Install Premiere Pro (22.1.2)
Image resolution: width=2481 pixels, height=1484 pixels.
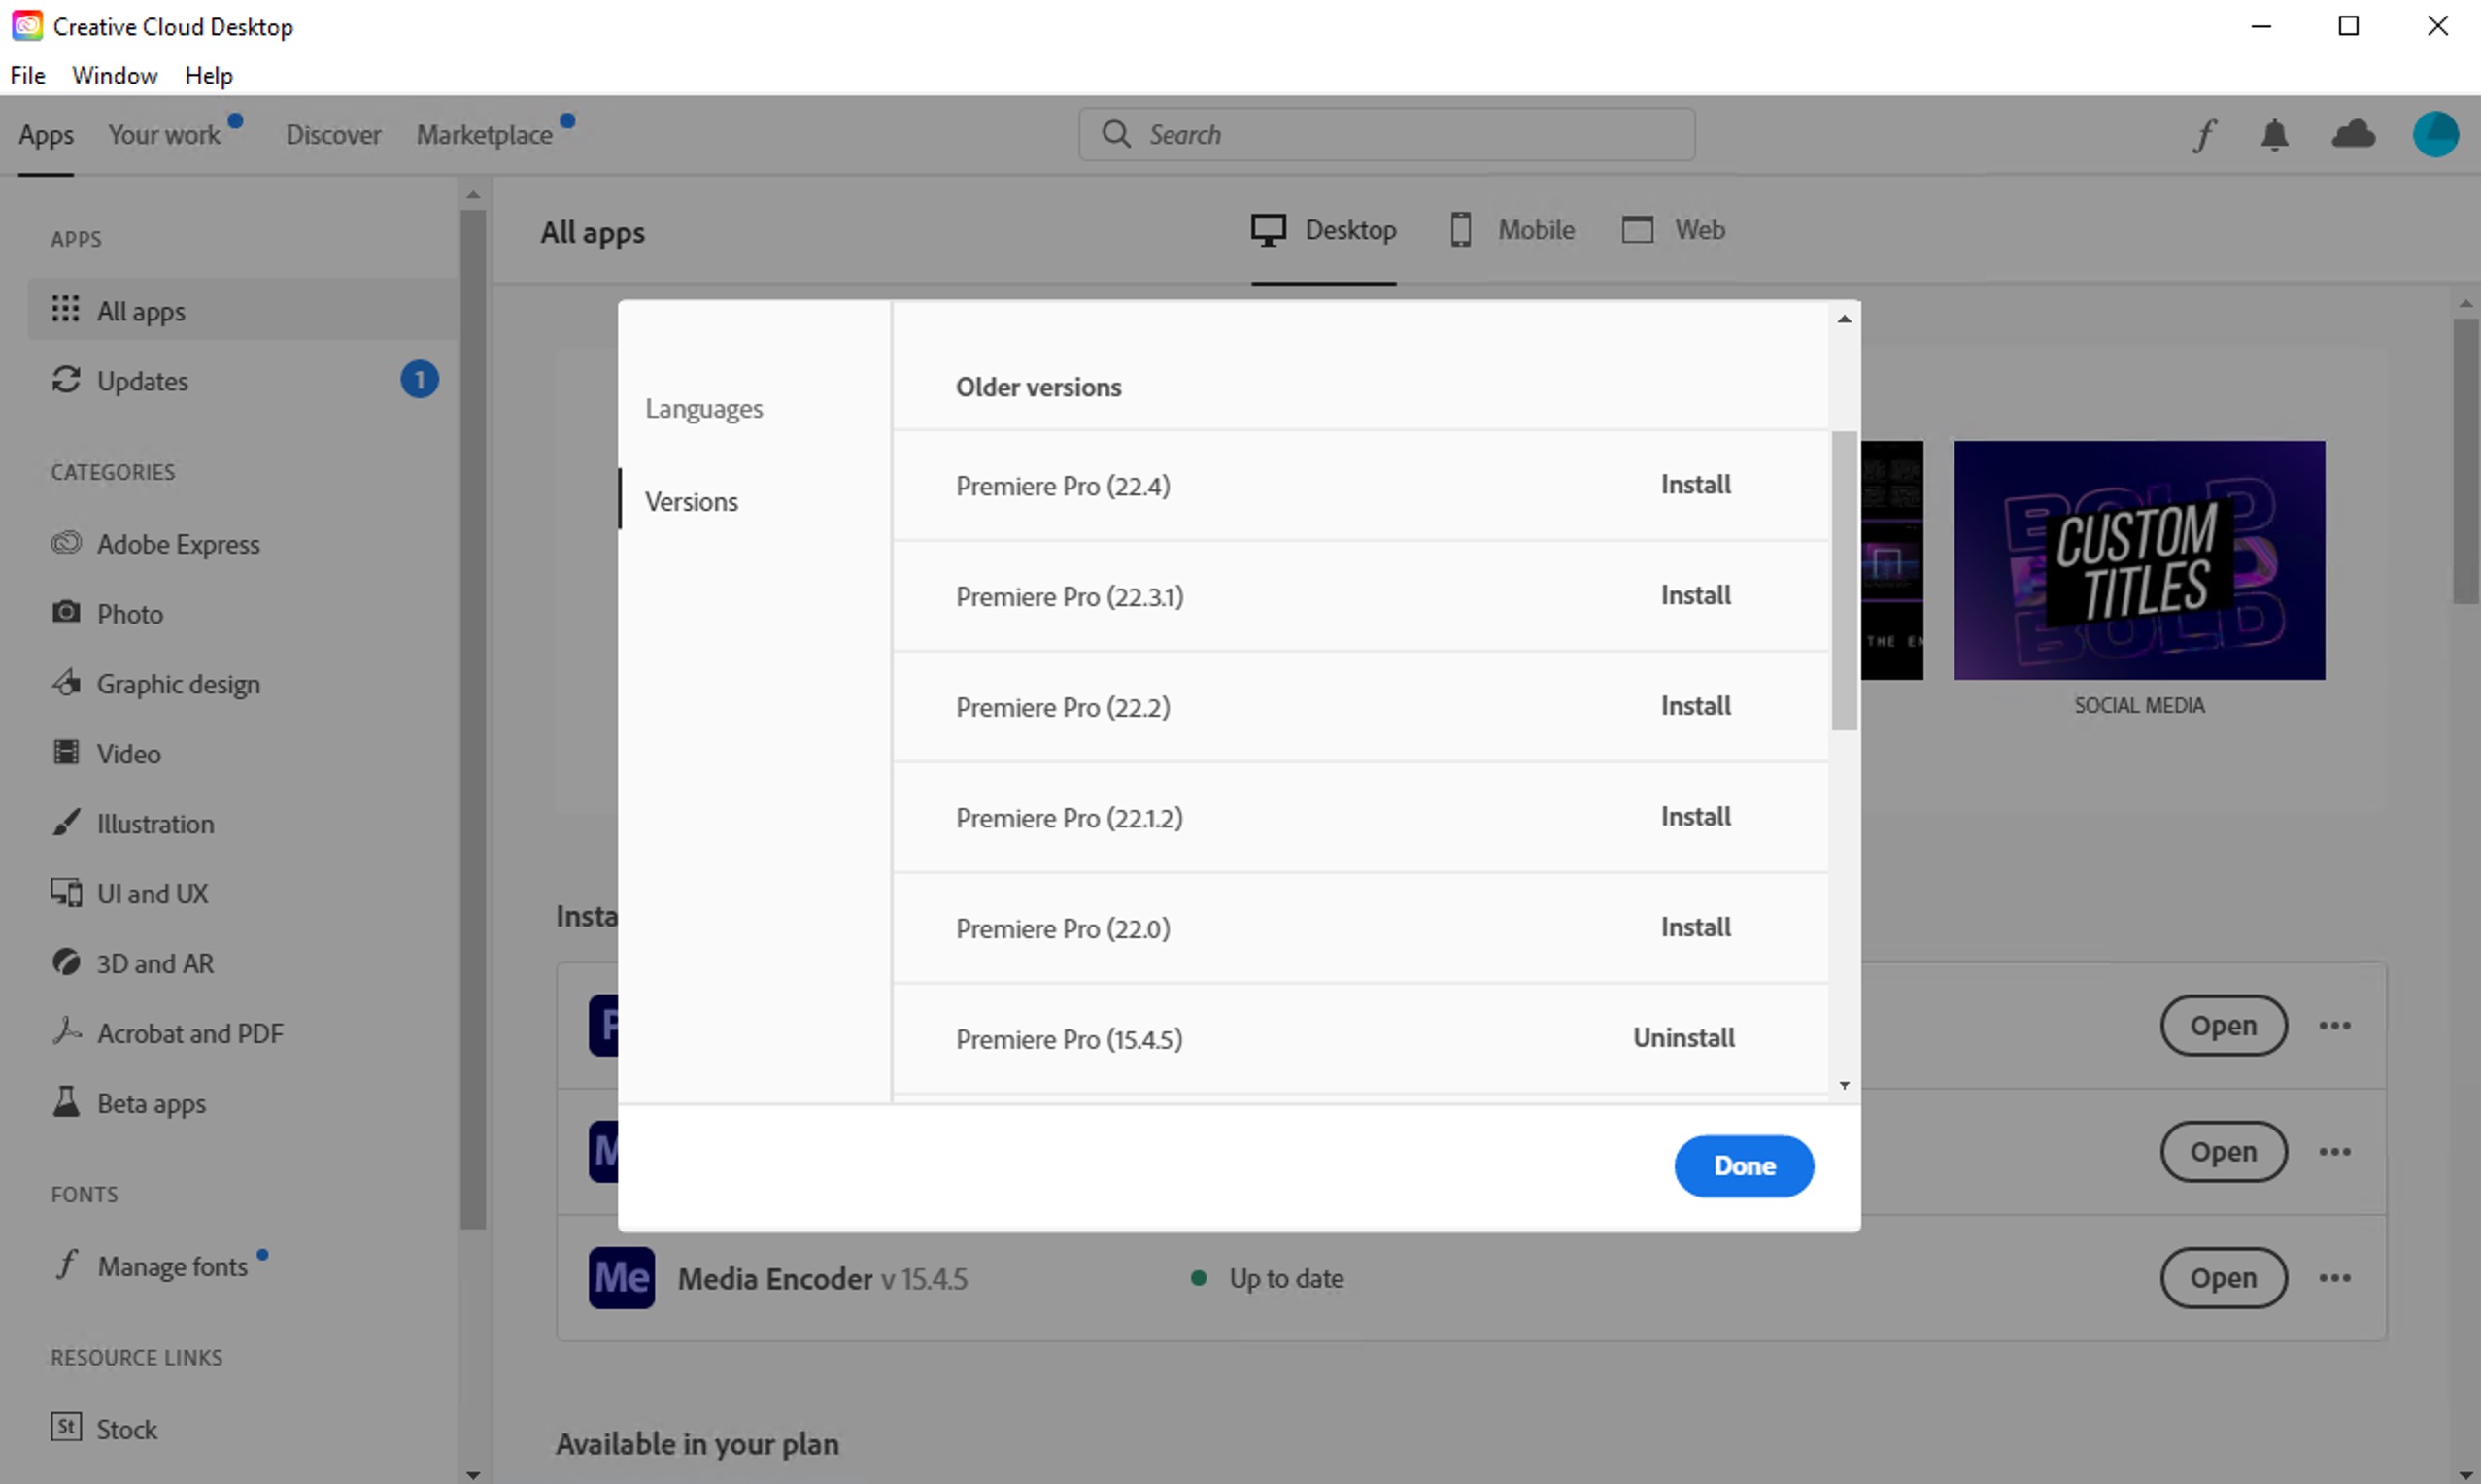click(x=1695, y=817)
